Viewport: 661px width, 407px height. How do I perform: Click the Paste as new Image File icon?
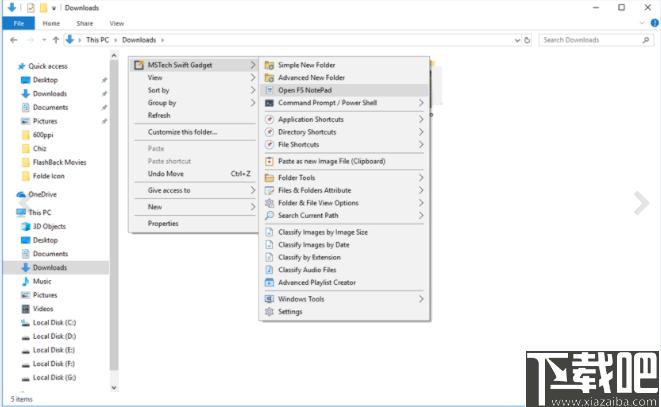269,161
